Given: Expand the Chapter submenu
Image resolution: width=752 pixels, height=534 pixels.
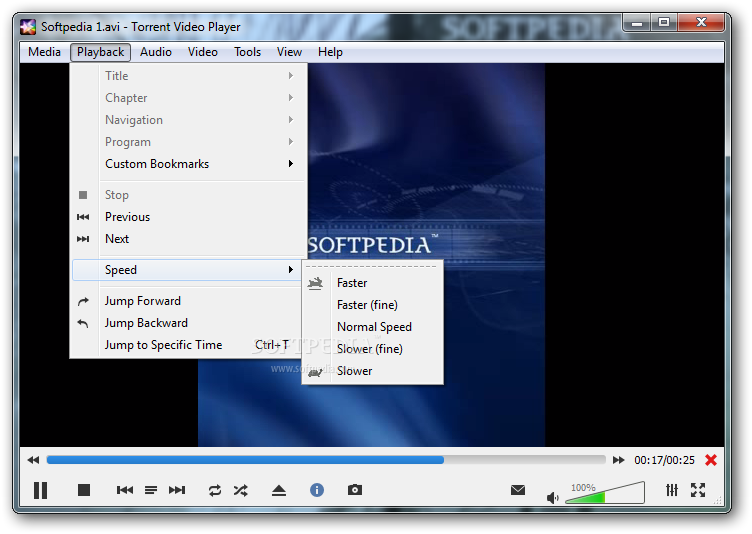Looking at the screenshot, I should pos(189,98).
